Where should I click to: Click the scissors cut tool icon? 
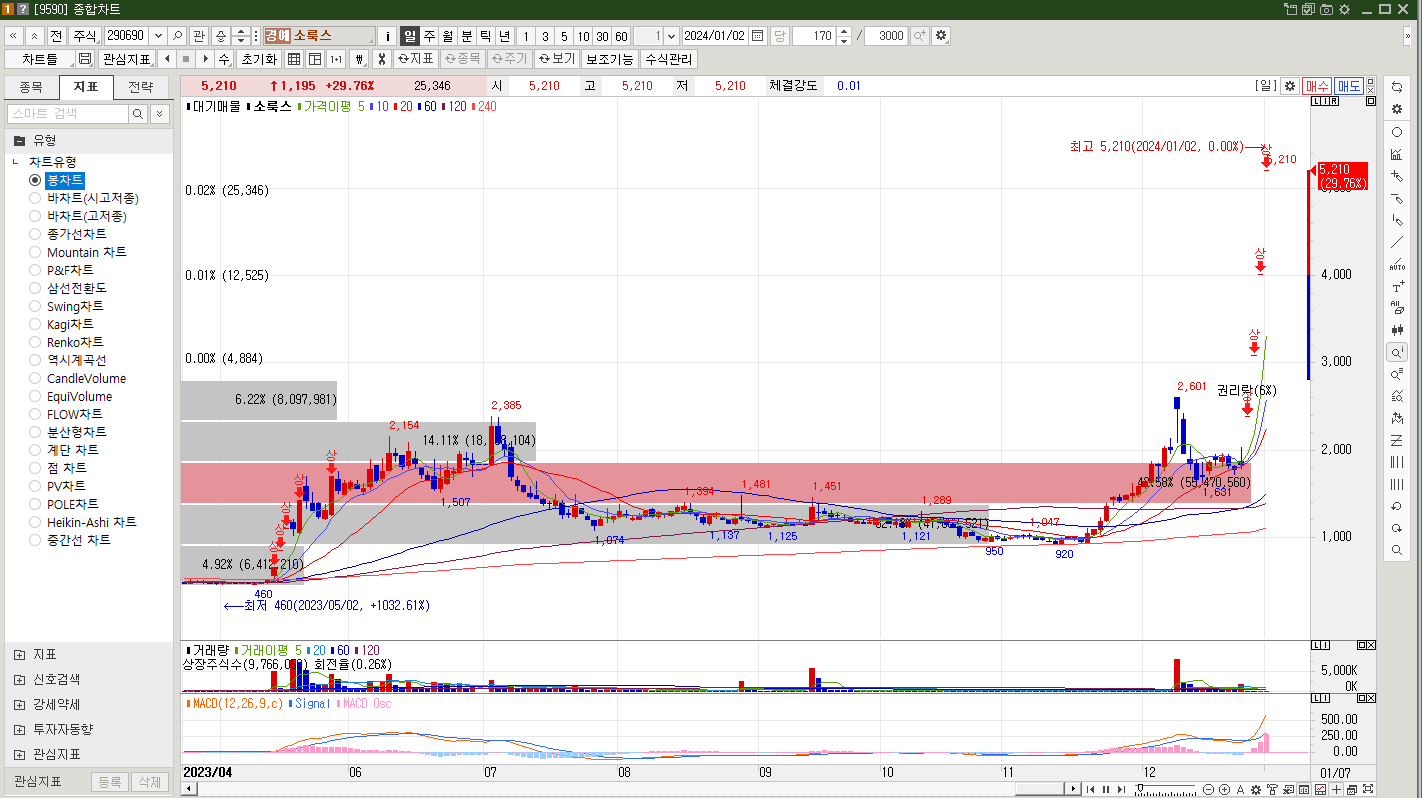pyautogui.click(x=380, y=59)
